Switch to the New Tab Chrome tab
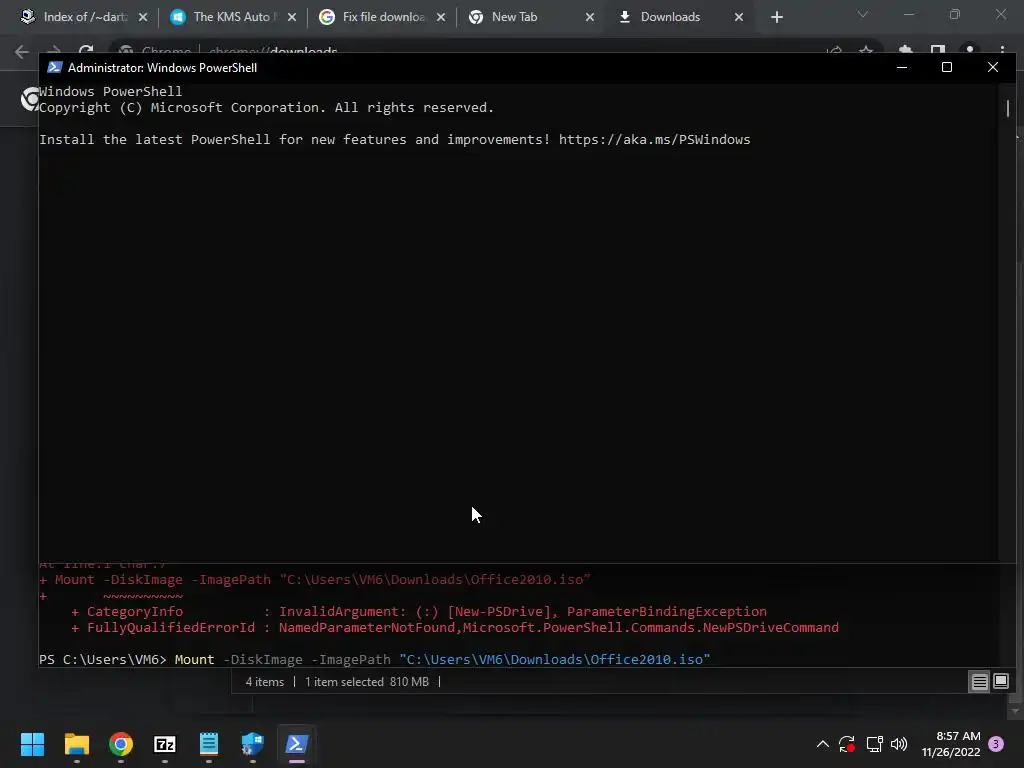The image size is (1024, 768). pos(525,17)
